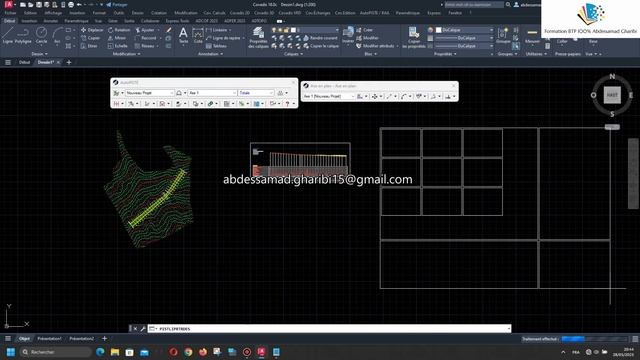Click the Partager share button
Image resolution: width=640 pixels, height=360 pixels.
[x=117, y=4]
